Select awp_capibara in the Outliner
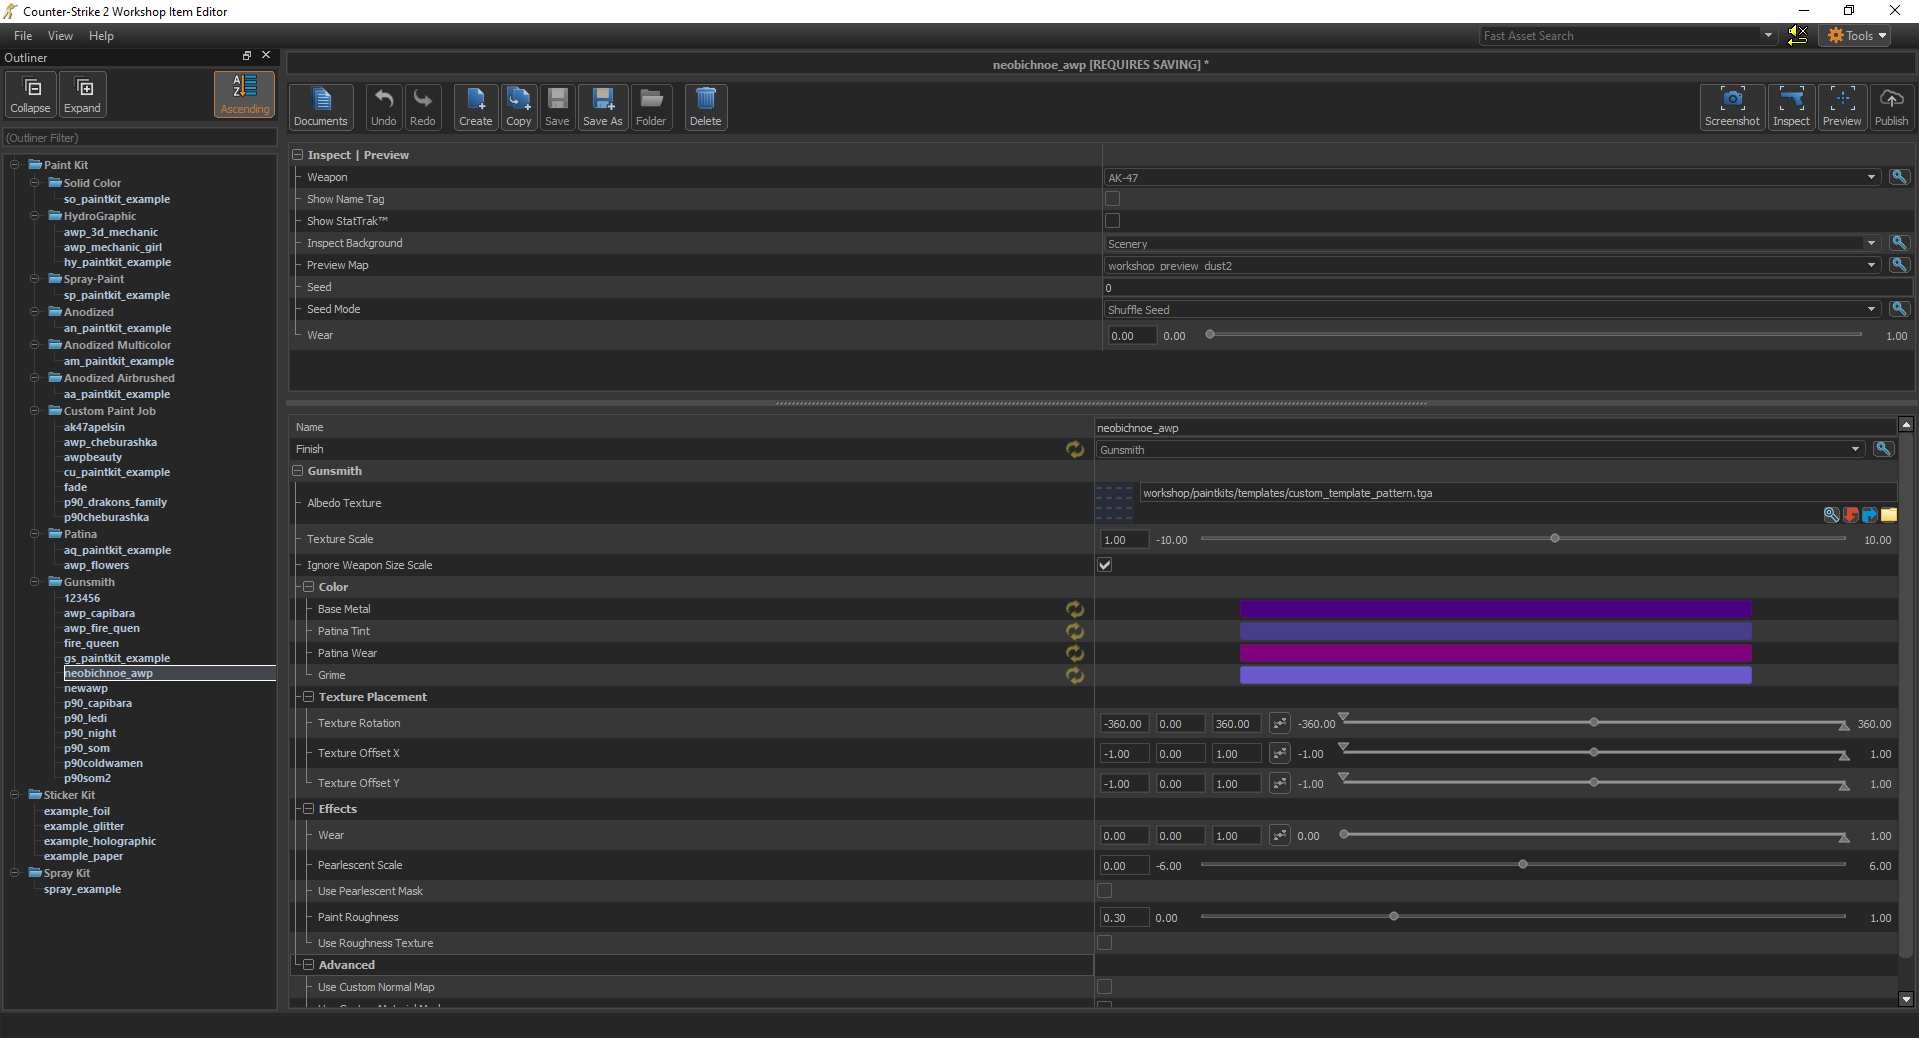The height and width of the screenshot is (1038, 1919). click(99, 613)
